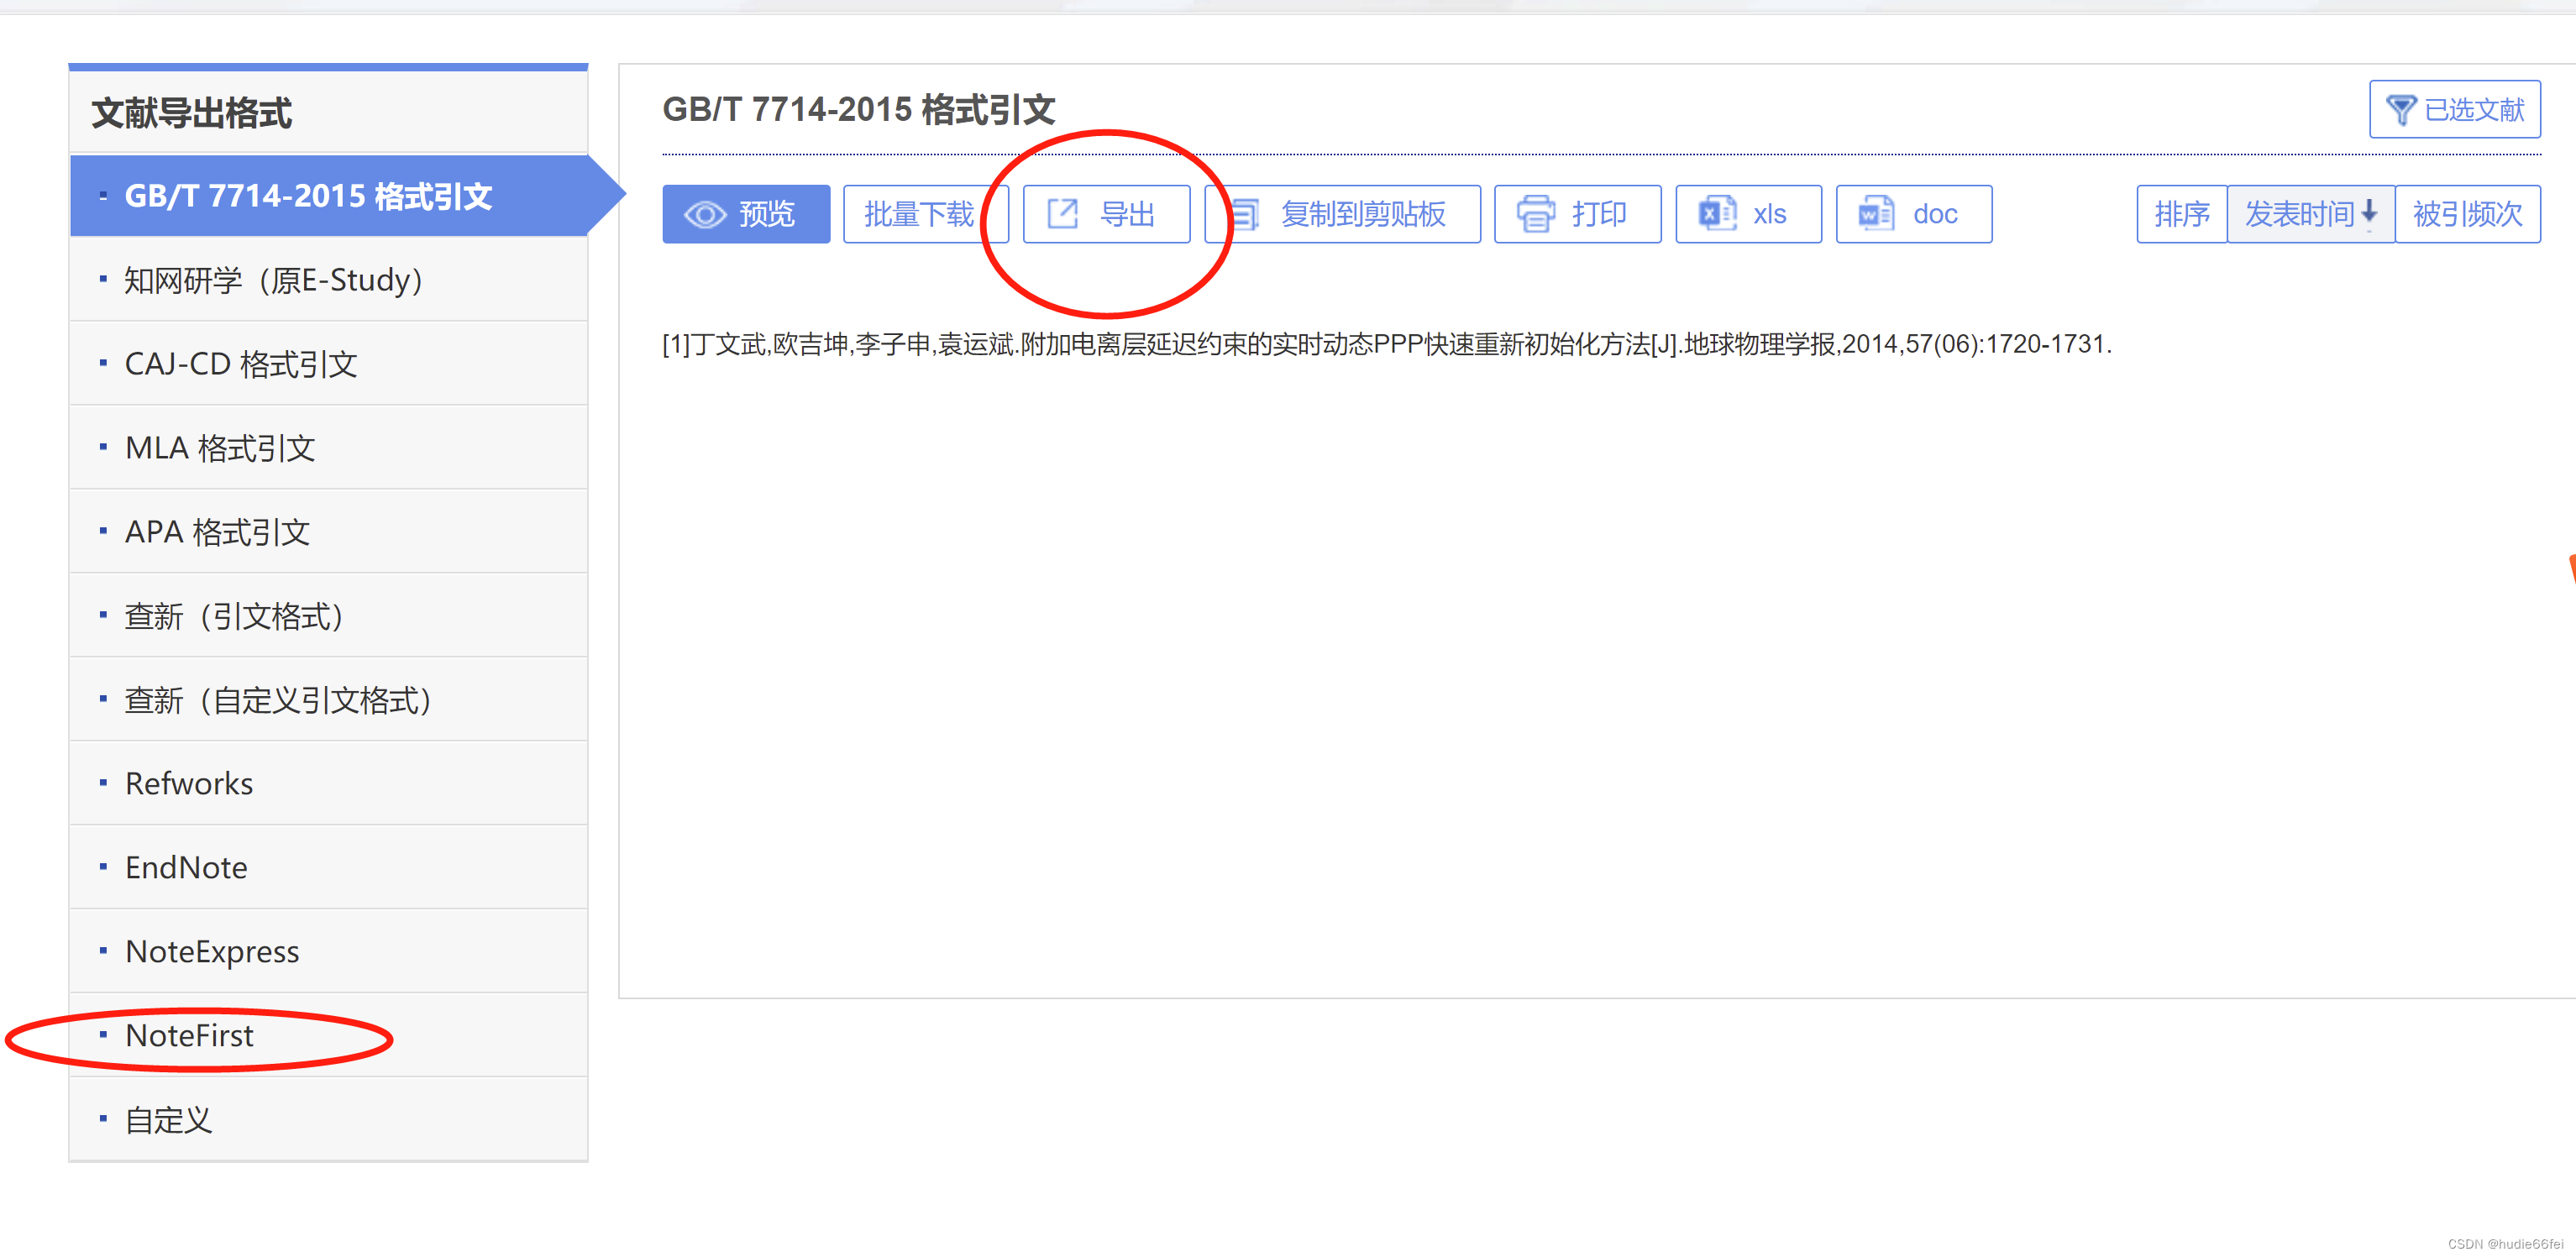Viewport: 2576px width, 1257px height.
Task: Click the eye icon on 预览 button
Action: [x=705, y=214]
